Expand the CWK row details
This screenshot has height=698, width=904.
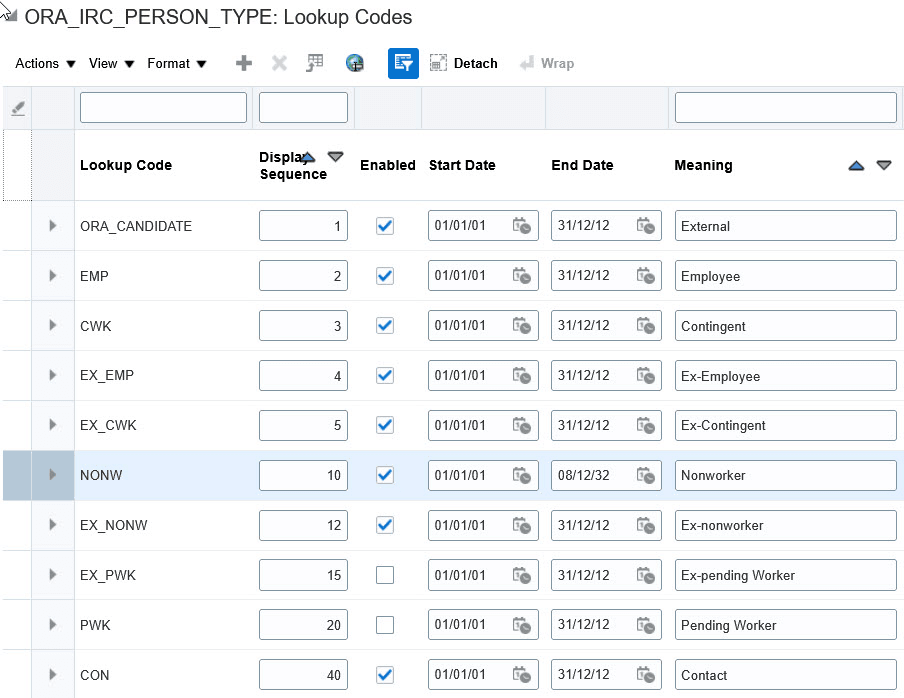click(52, 325)
